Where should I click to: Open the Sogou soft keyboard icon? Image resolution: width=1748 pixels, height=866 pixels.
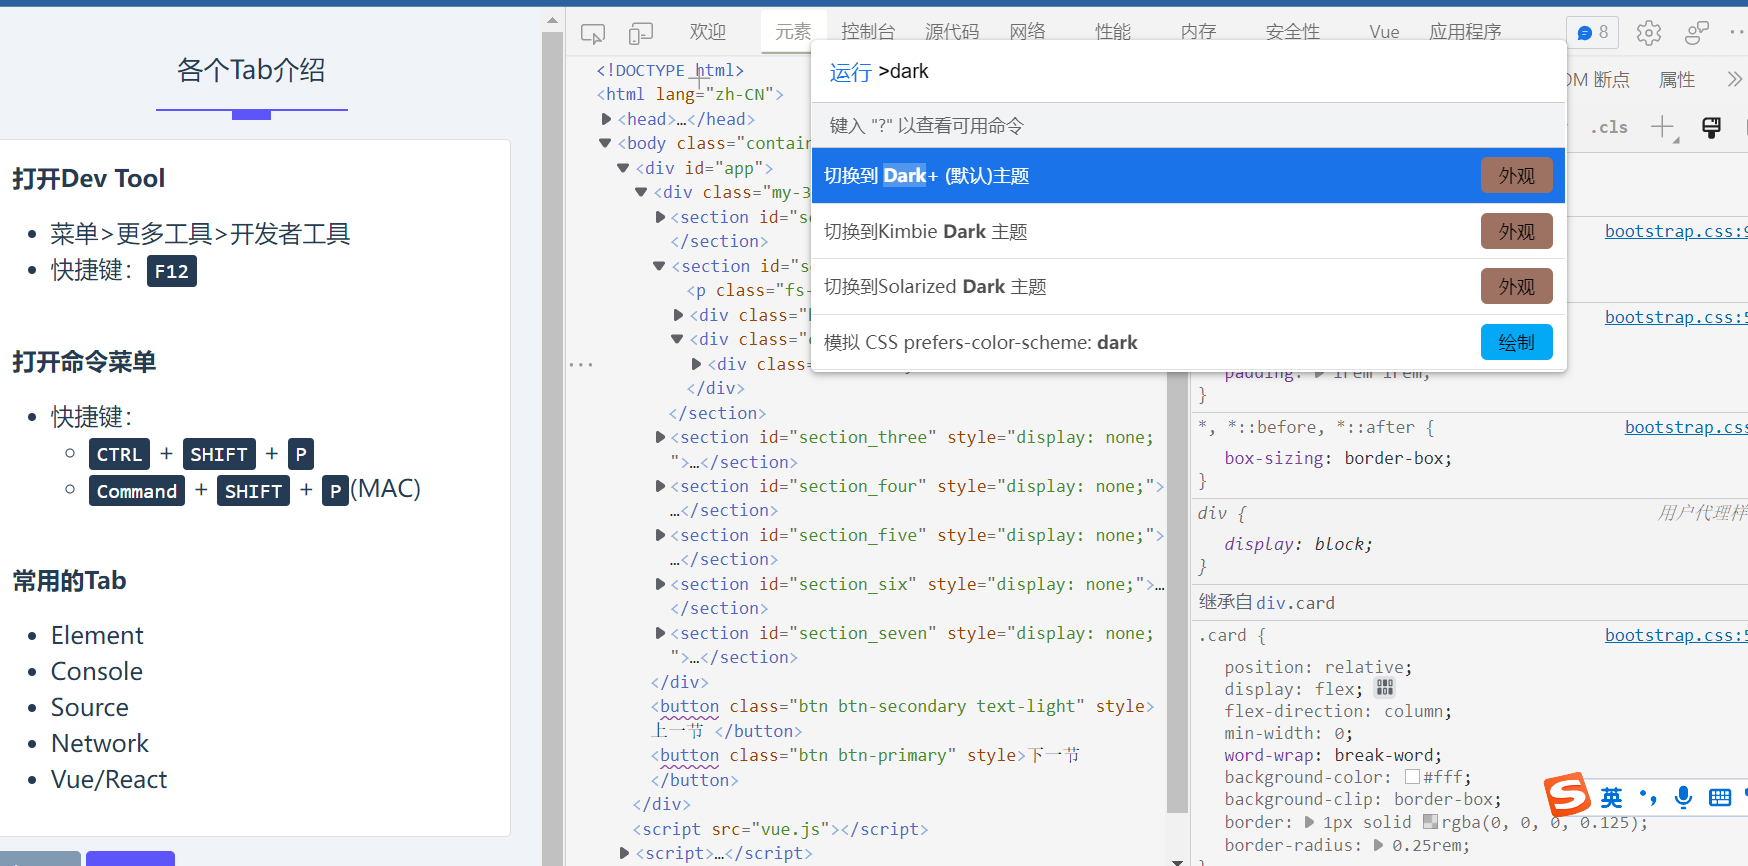[1720, 797]
